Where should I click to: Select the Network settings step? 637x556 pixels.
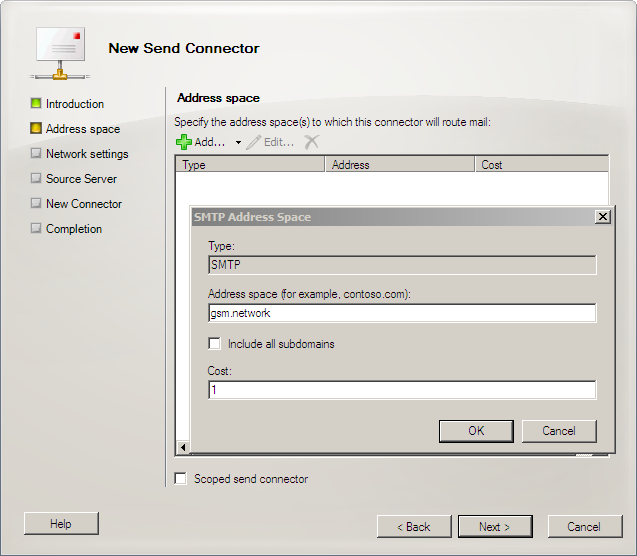87,154
